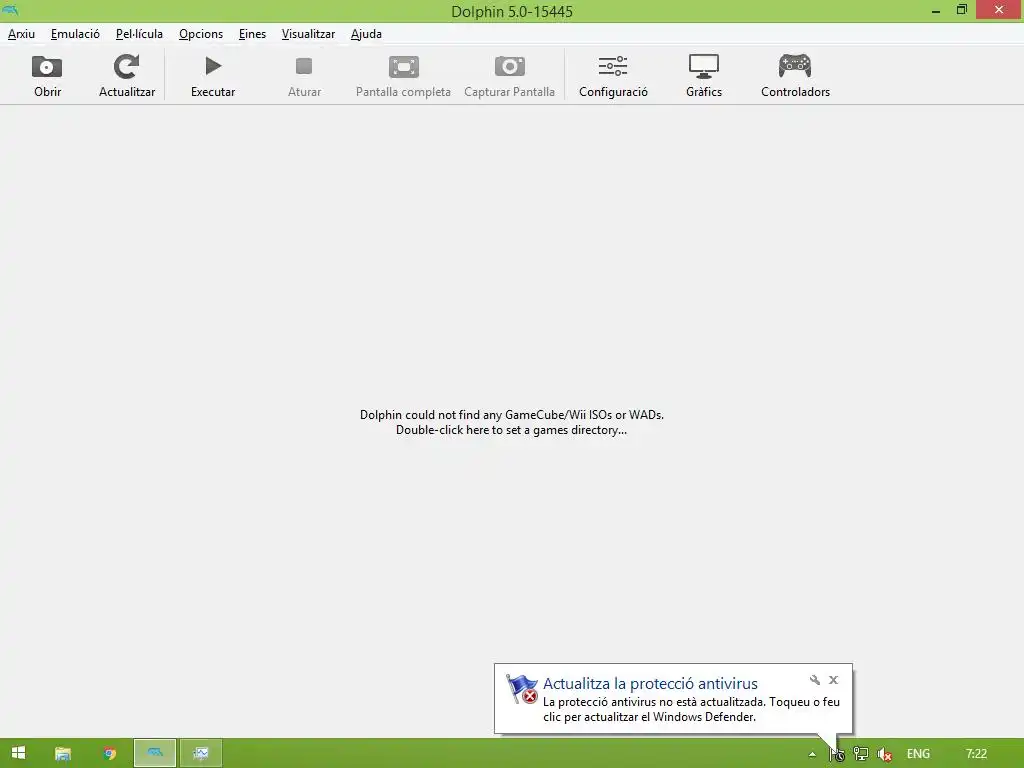Switch input language ENG indicator
The image size is (1024, 768).
click(918, 754)
